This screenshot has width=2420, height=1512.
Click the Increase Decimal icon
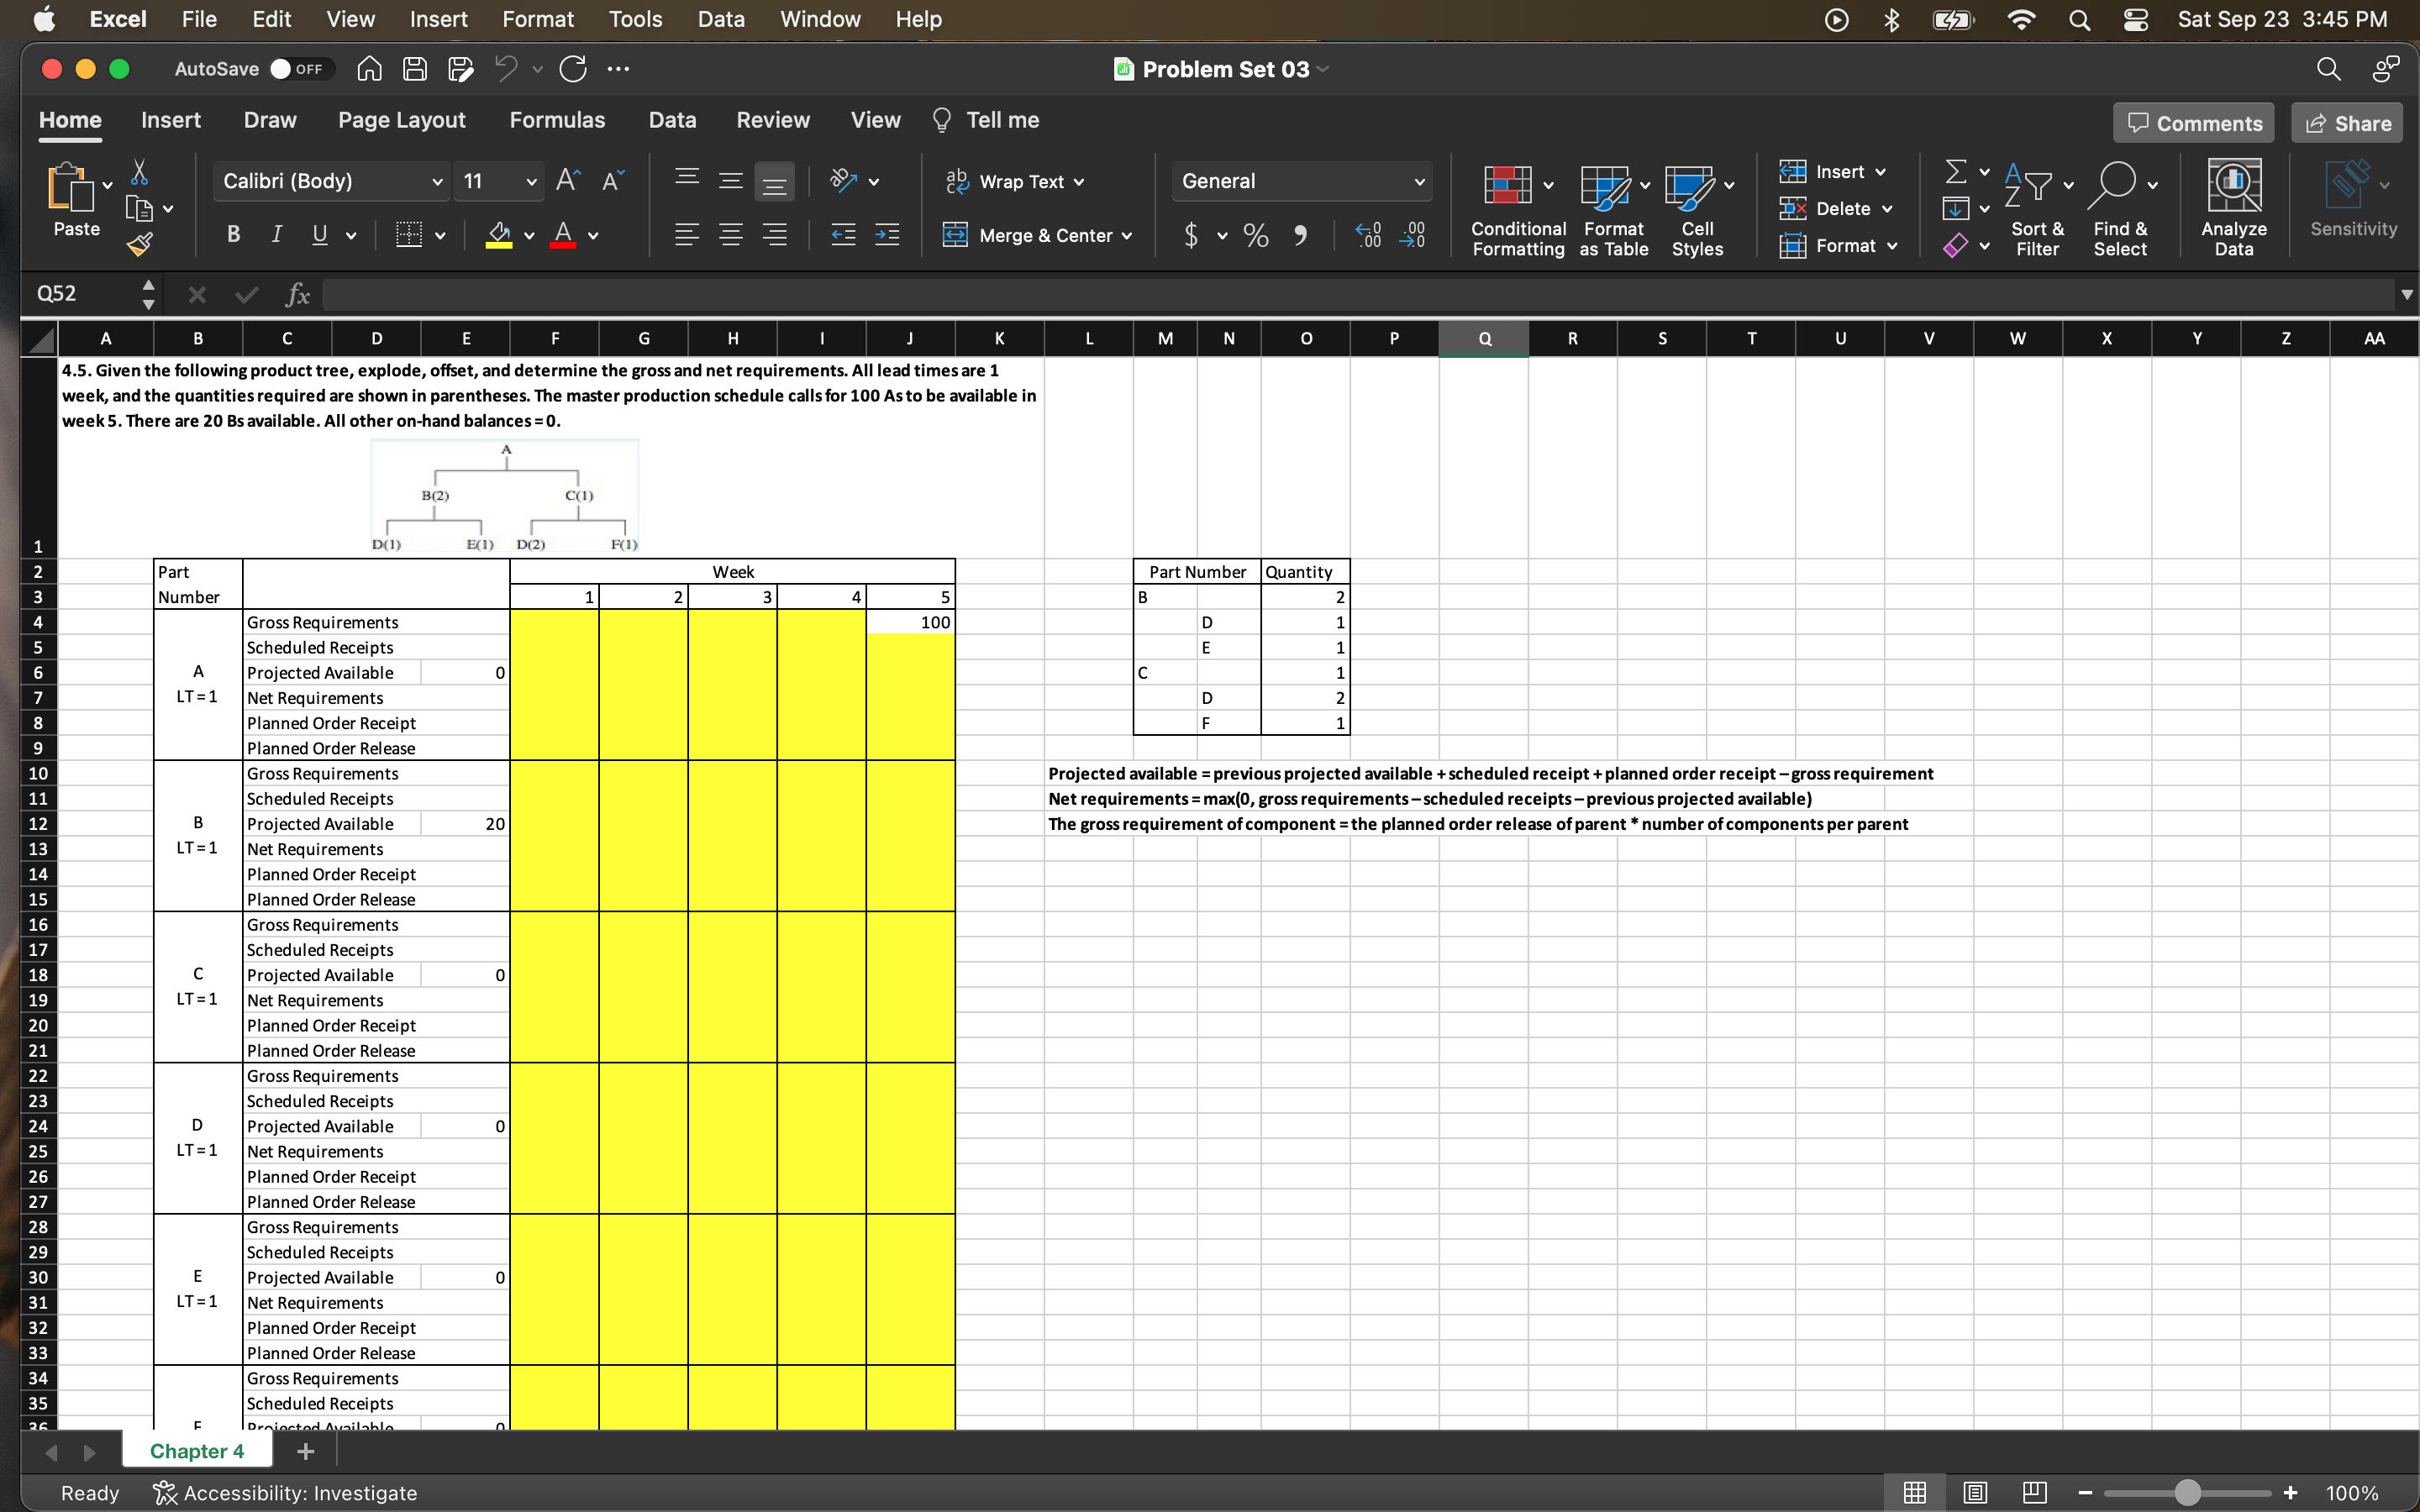tap(1368, 235)
